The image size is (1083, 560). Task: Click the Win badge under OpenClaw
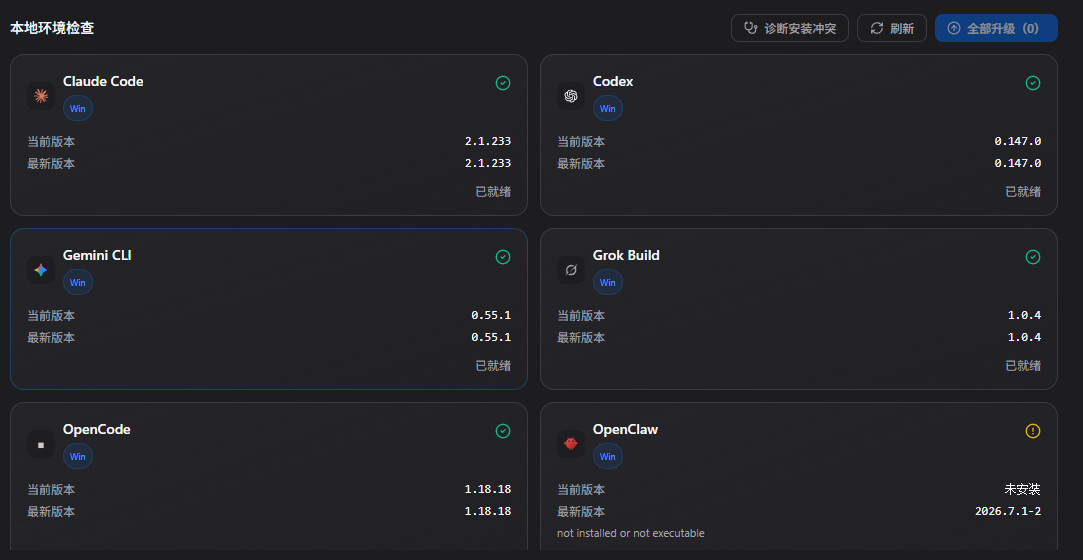point(607,456)
